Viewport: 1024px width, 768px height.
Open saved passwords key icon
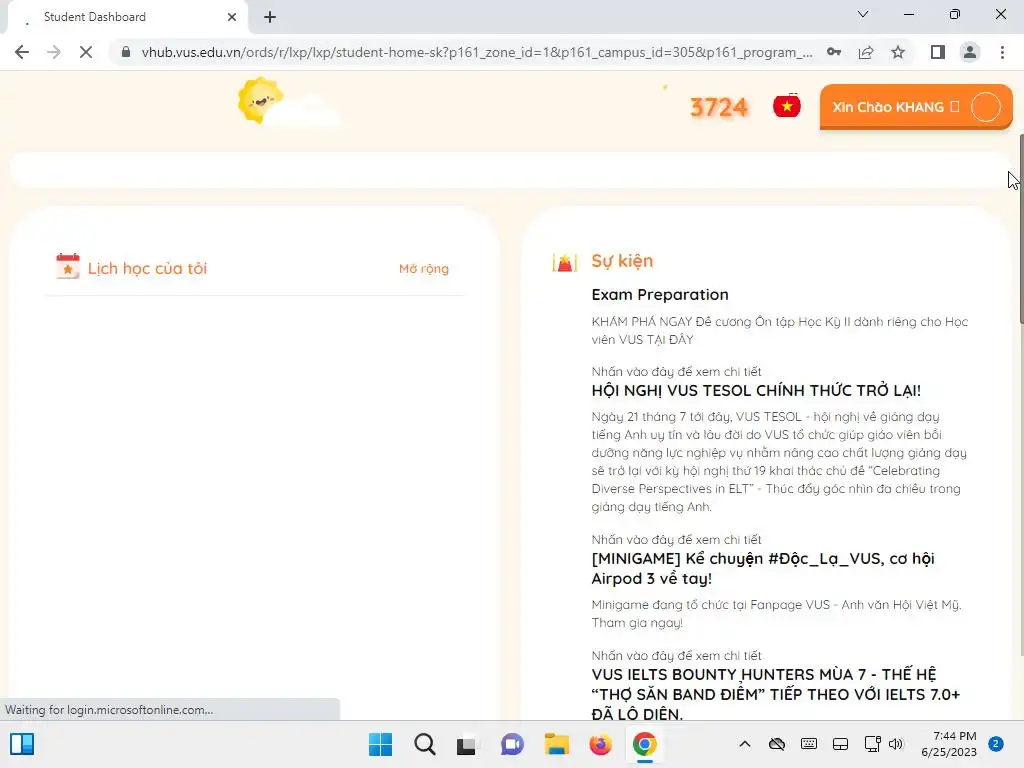(x=834, y=52)
